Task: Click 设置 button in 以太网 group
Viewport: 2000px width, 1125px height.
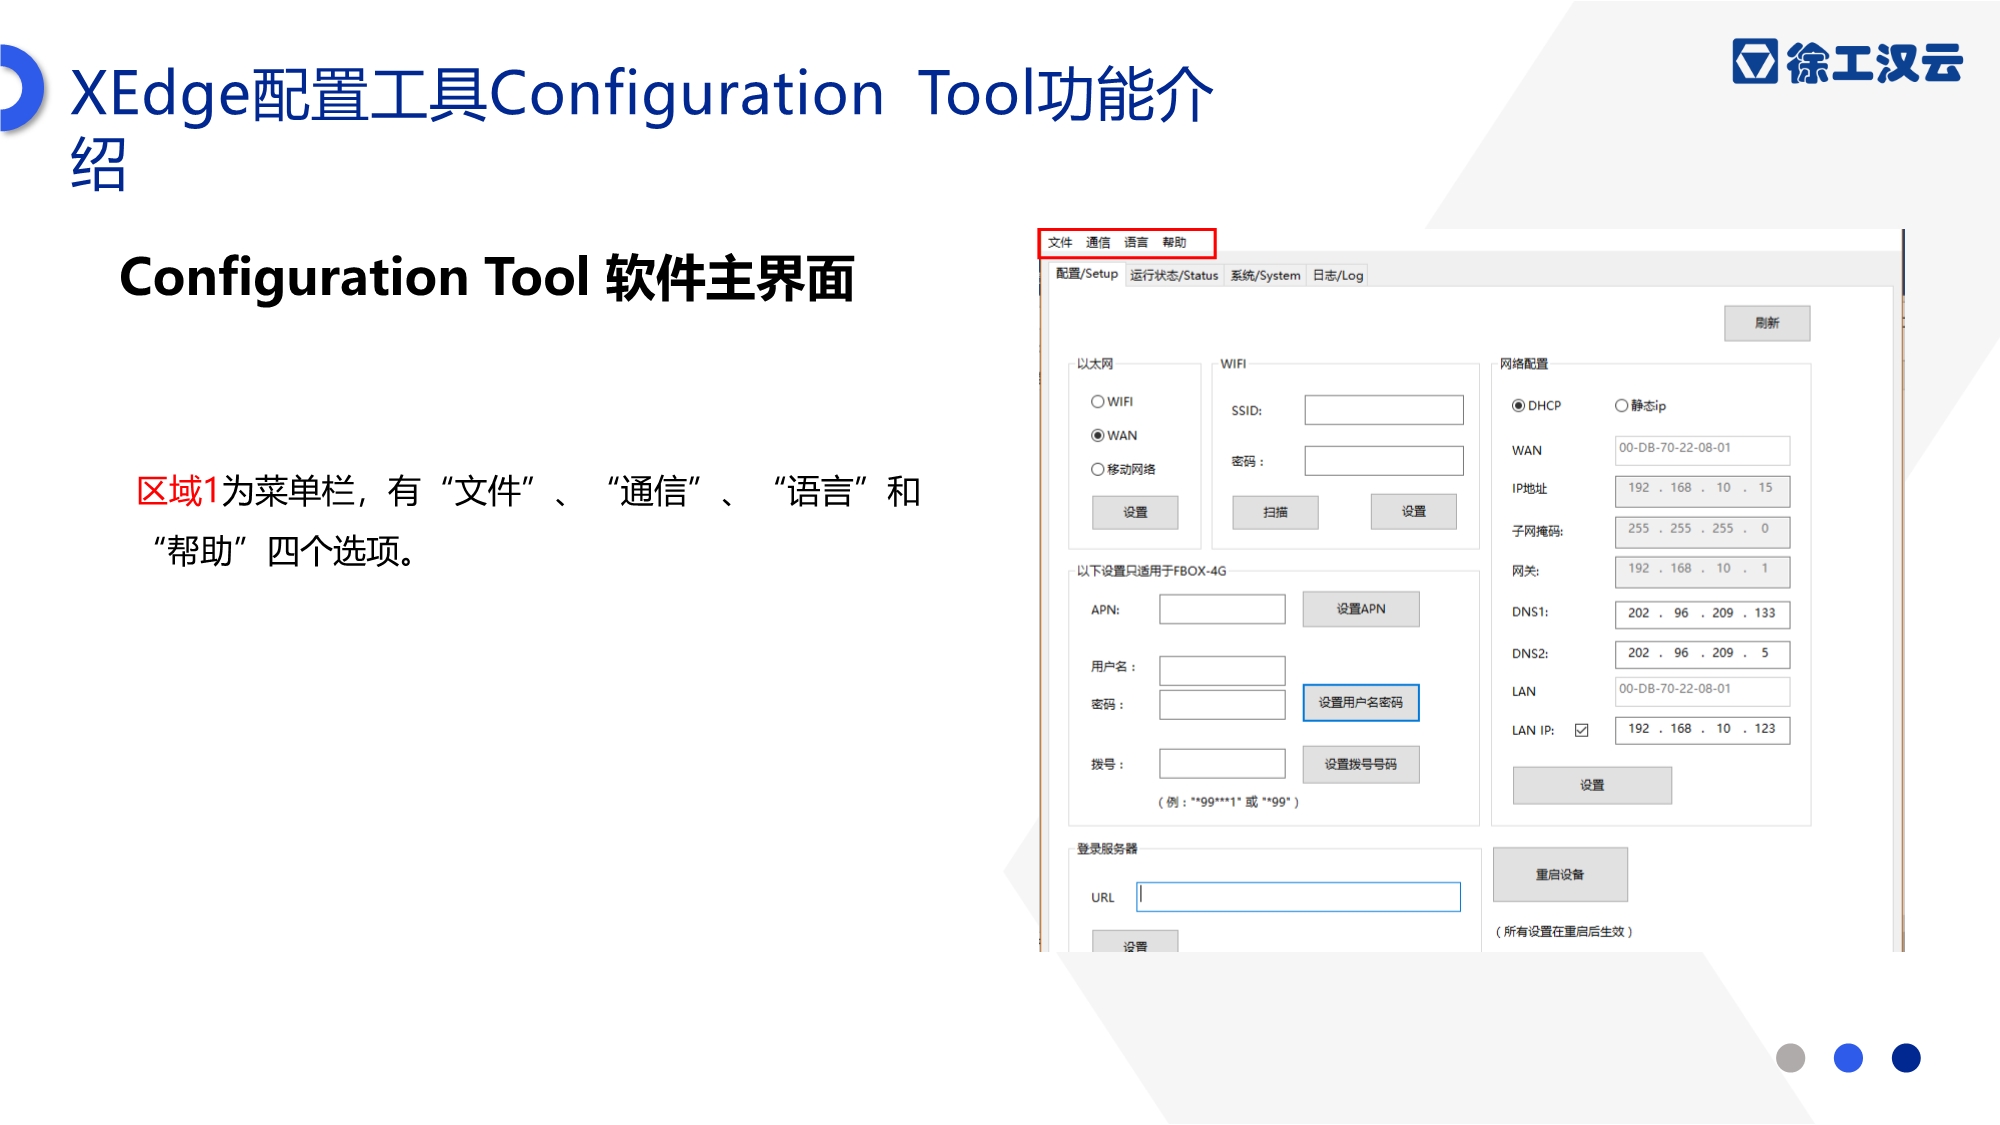Action: coord(1135,512)
